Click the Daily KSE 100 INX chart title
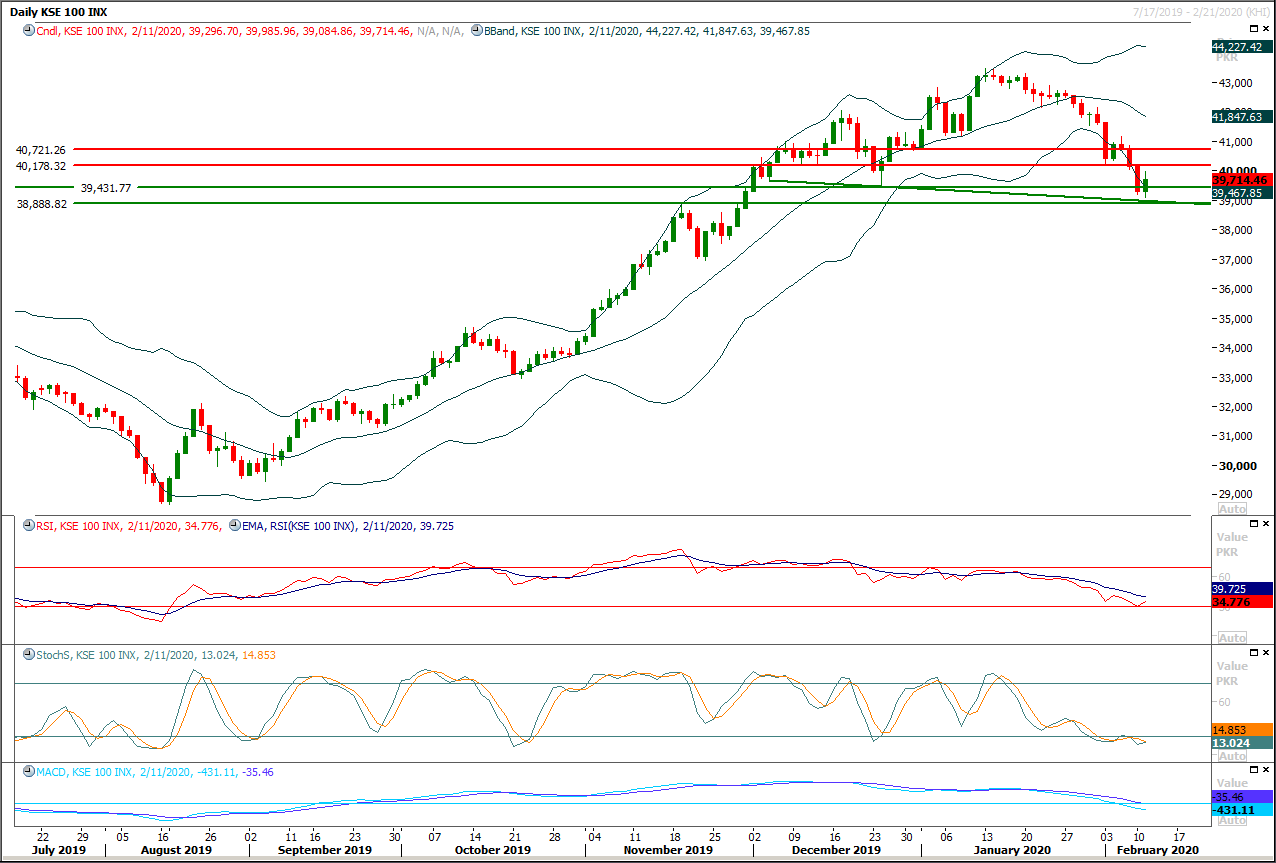 (58, 11)
